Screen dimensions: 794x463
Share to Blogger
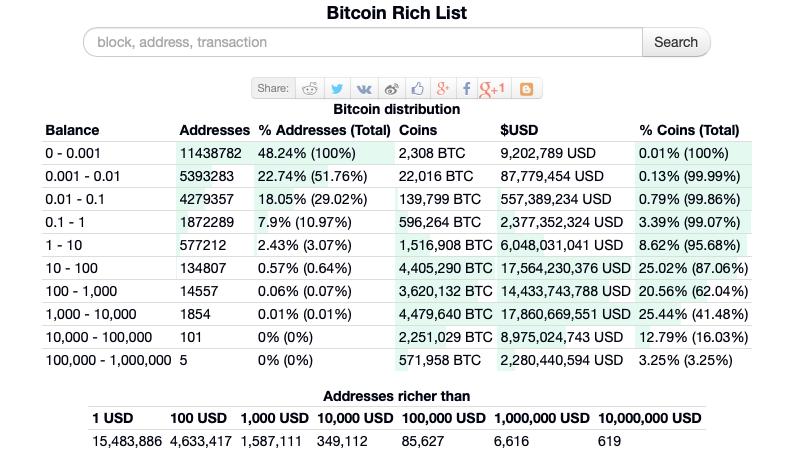526,88
